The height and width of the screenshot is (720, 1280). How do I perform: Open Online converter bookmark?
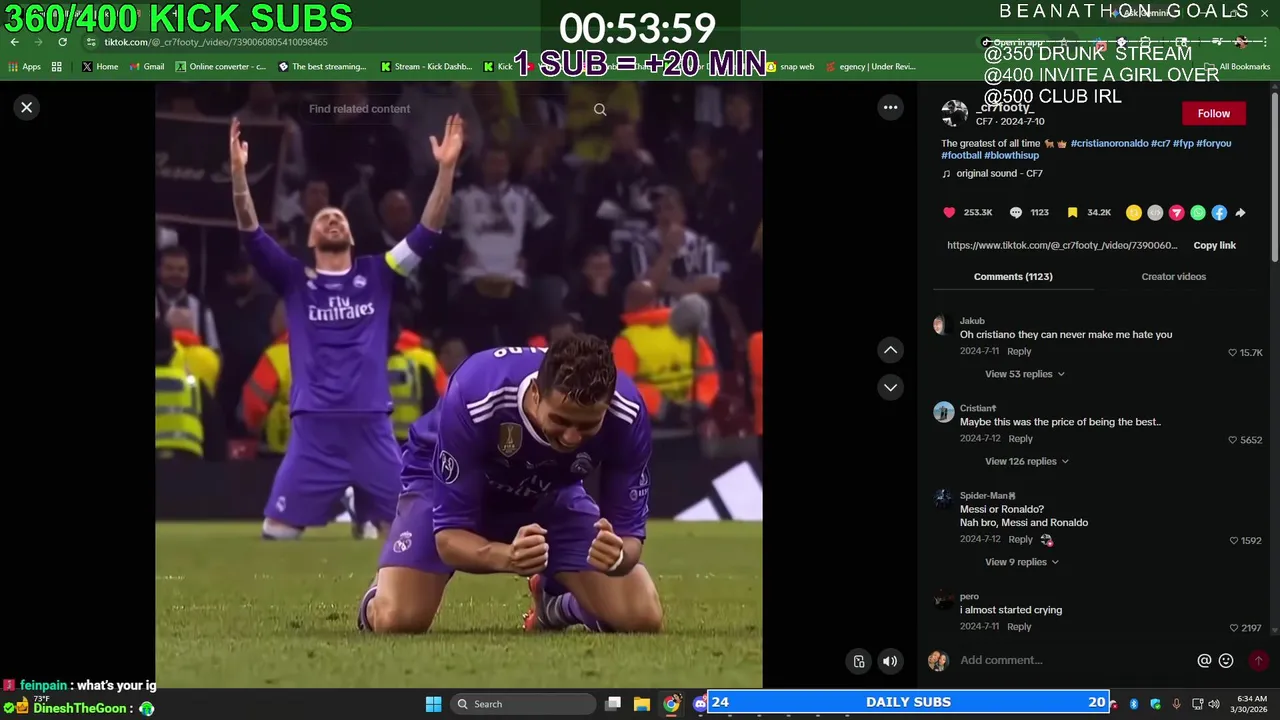pos(221,67)
